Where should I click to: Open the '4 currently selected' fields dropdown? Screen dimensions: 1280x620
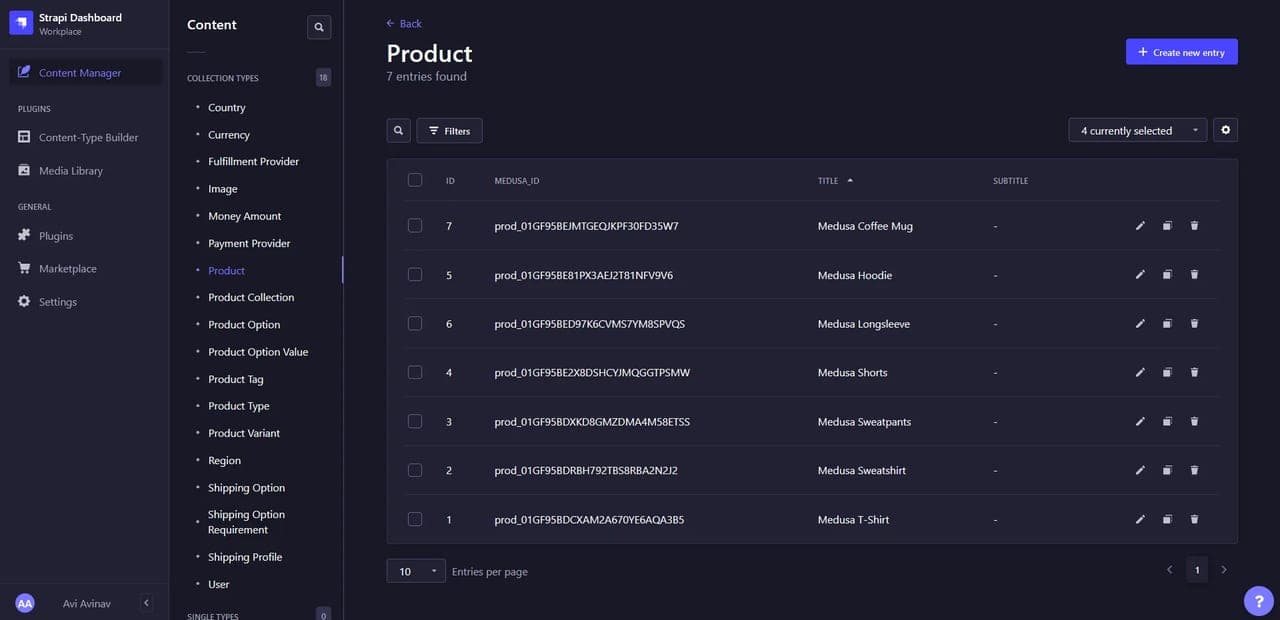pyautogui.click(x=1137, y=130)
